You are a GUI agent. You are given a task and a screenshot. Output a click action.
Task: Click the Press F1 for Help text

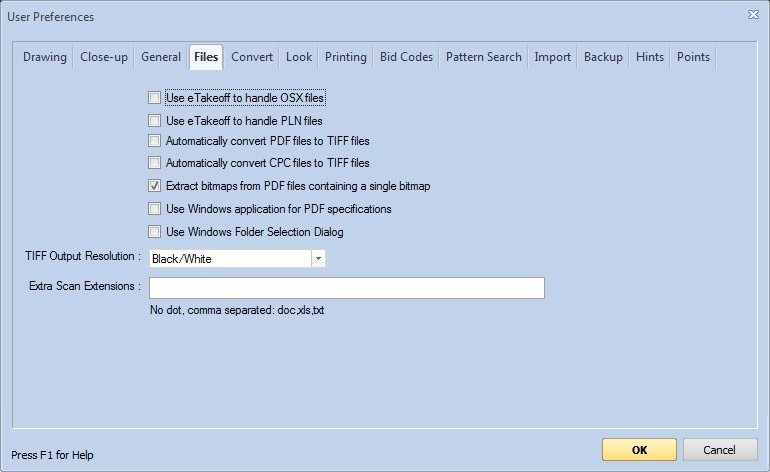(x=52, y=455)
